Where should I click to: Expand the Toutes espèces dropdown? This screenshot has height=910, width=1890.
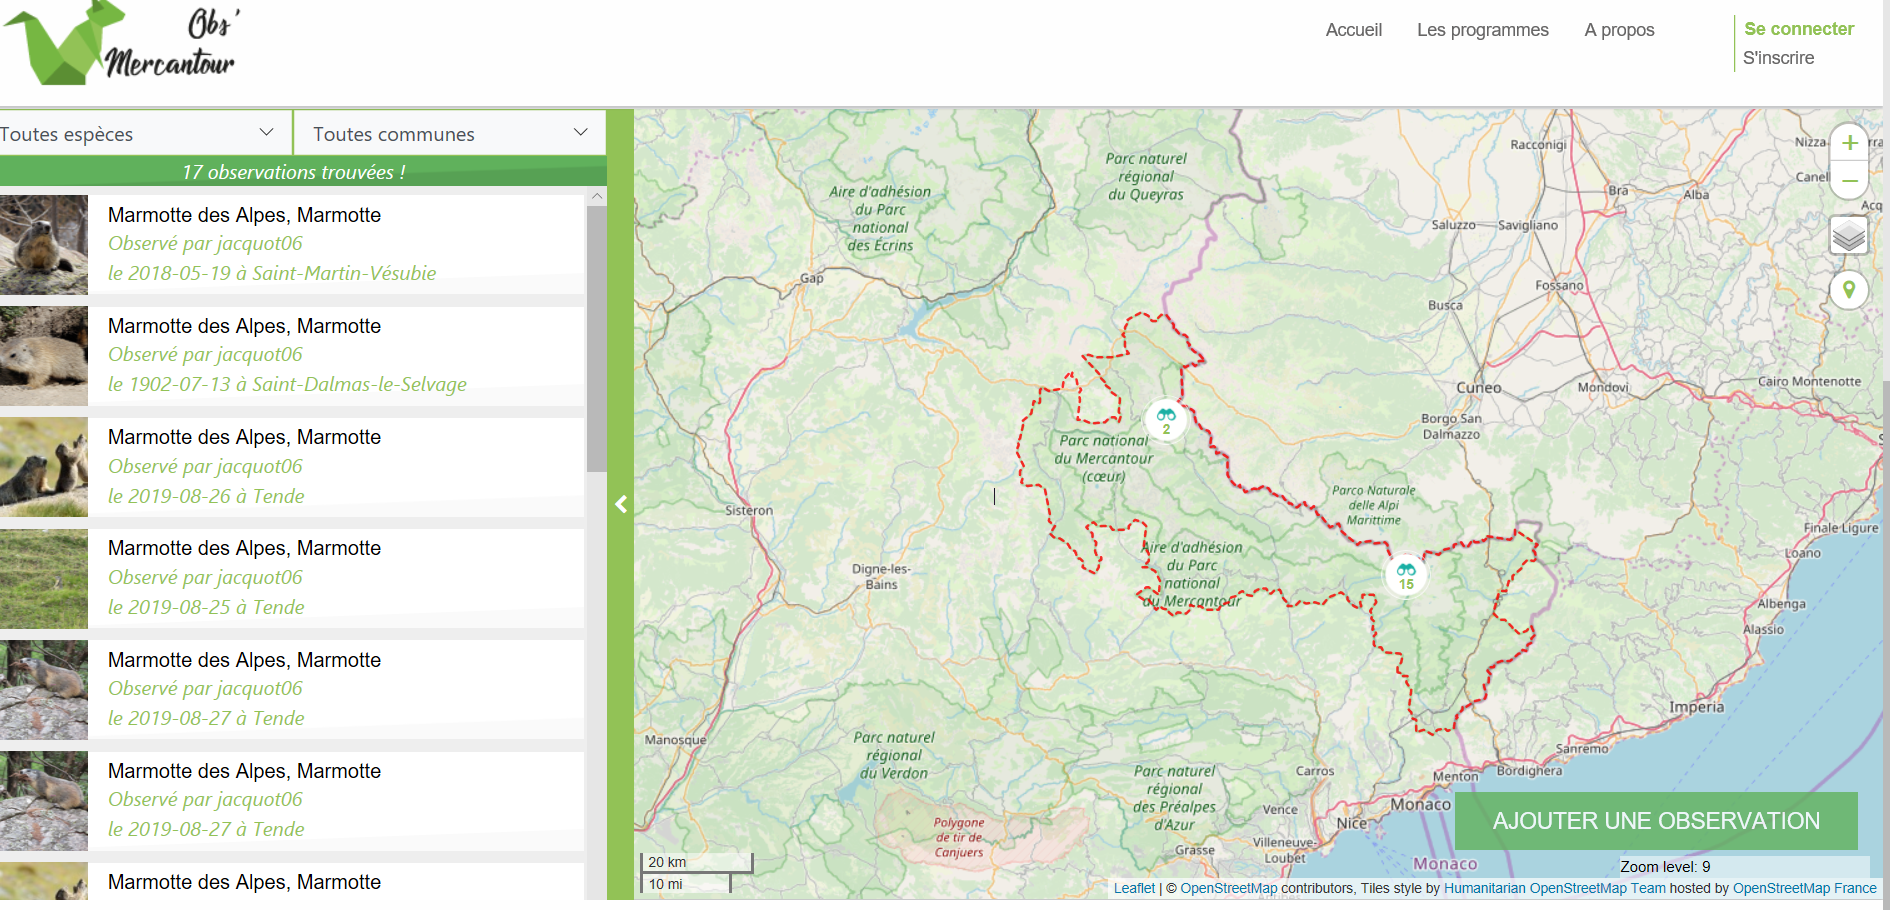coord(145,133)
